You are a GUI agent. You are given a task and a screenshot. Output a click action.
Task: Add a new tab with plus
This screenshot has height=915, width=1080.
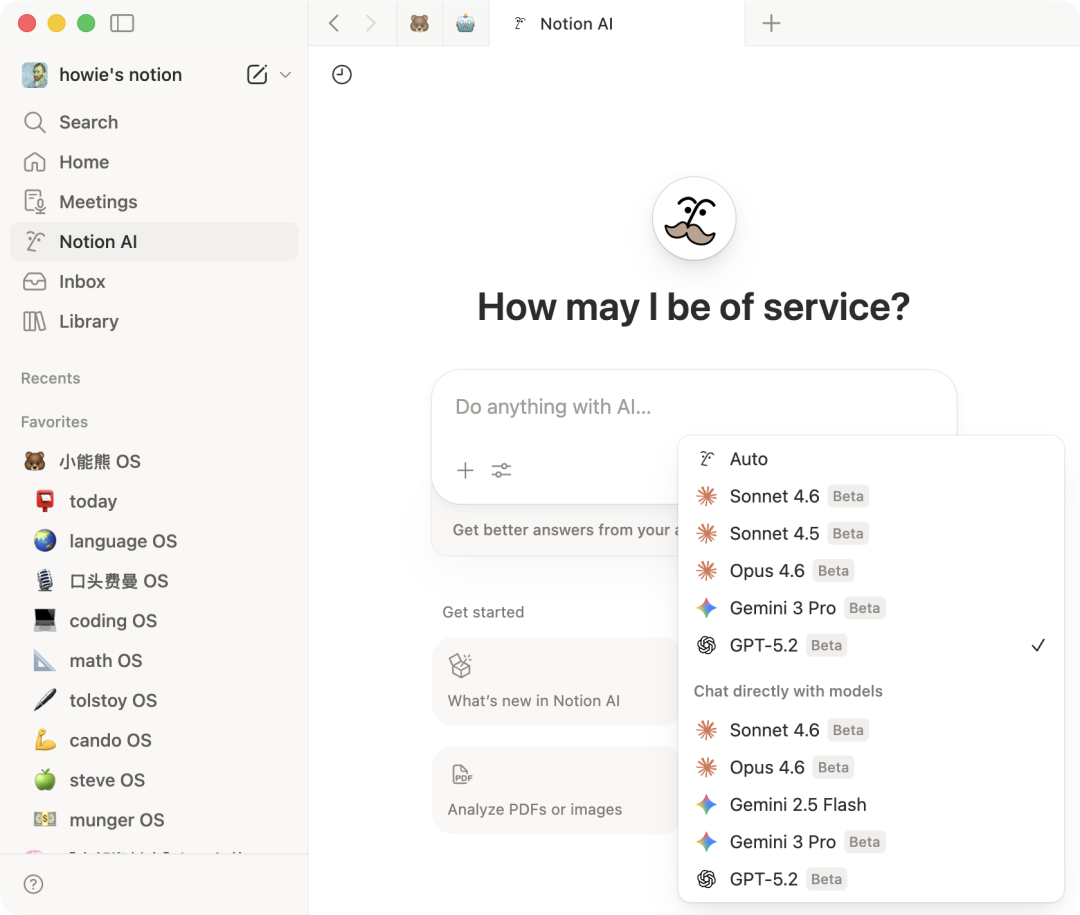pyautogui.click(x=771, y=23)
